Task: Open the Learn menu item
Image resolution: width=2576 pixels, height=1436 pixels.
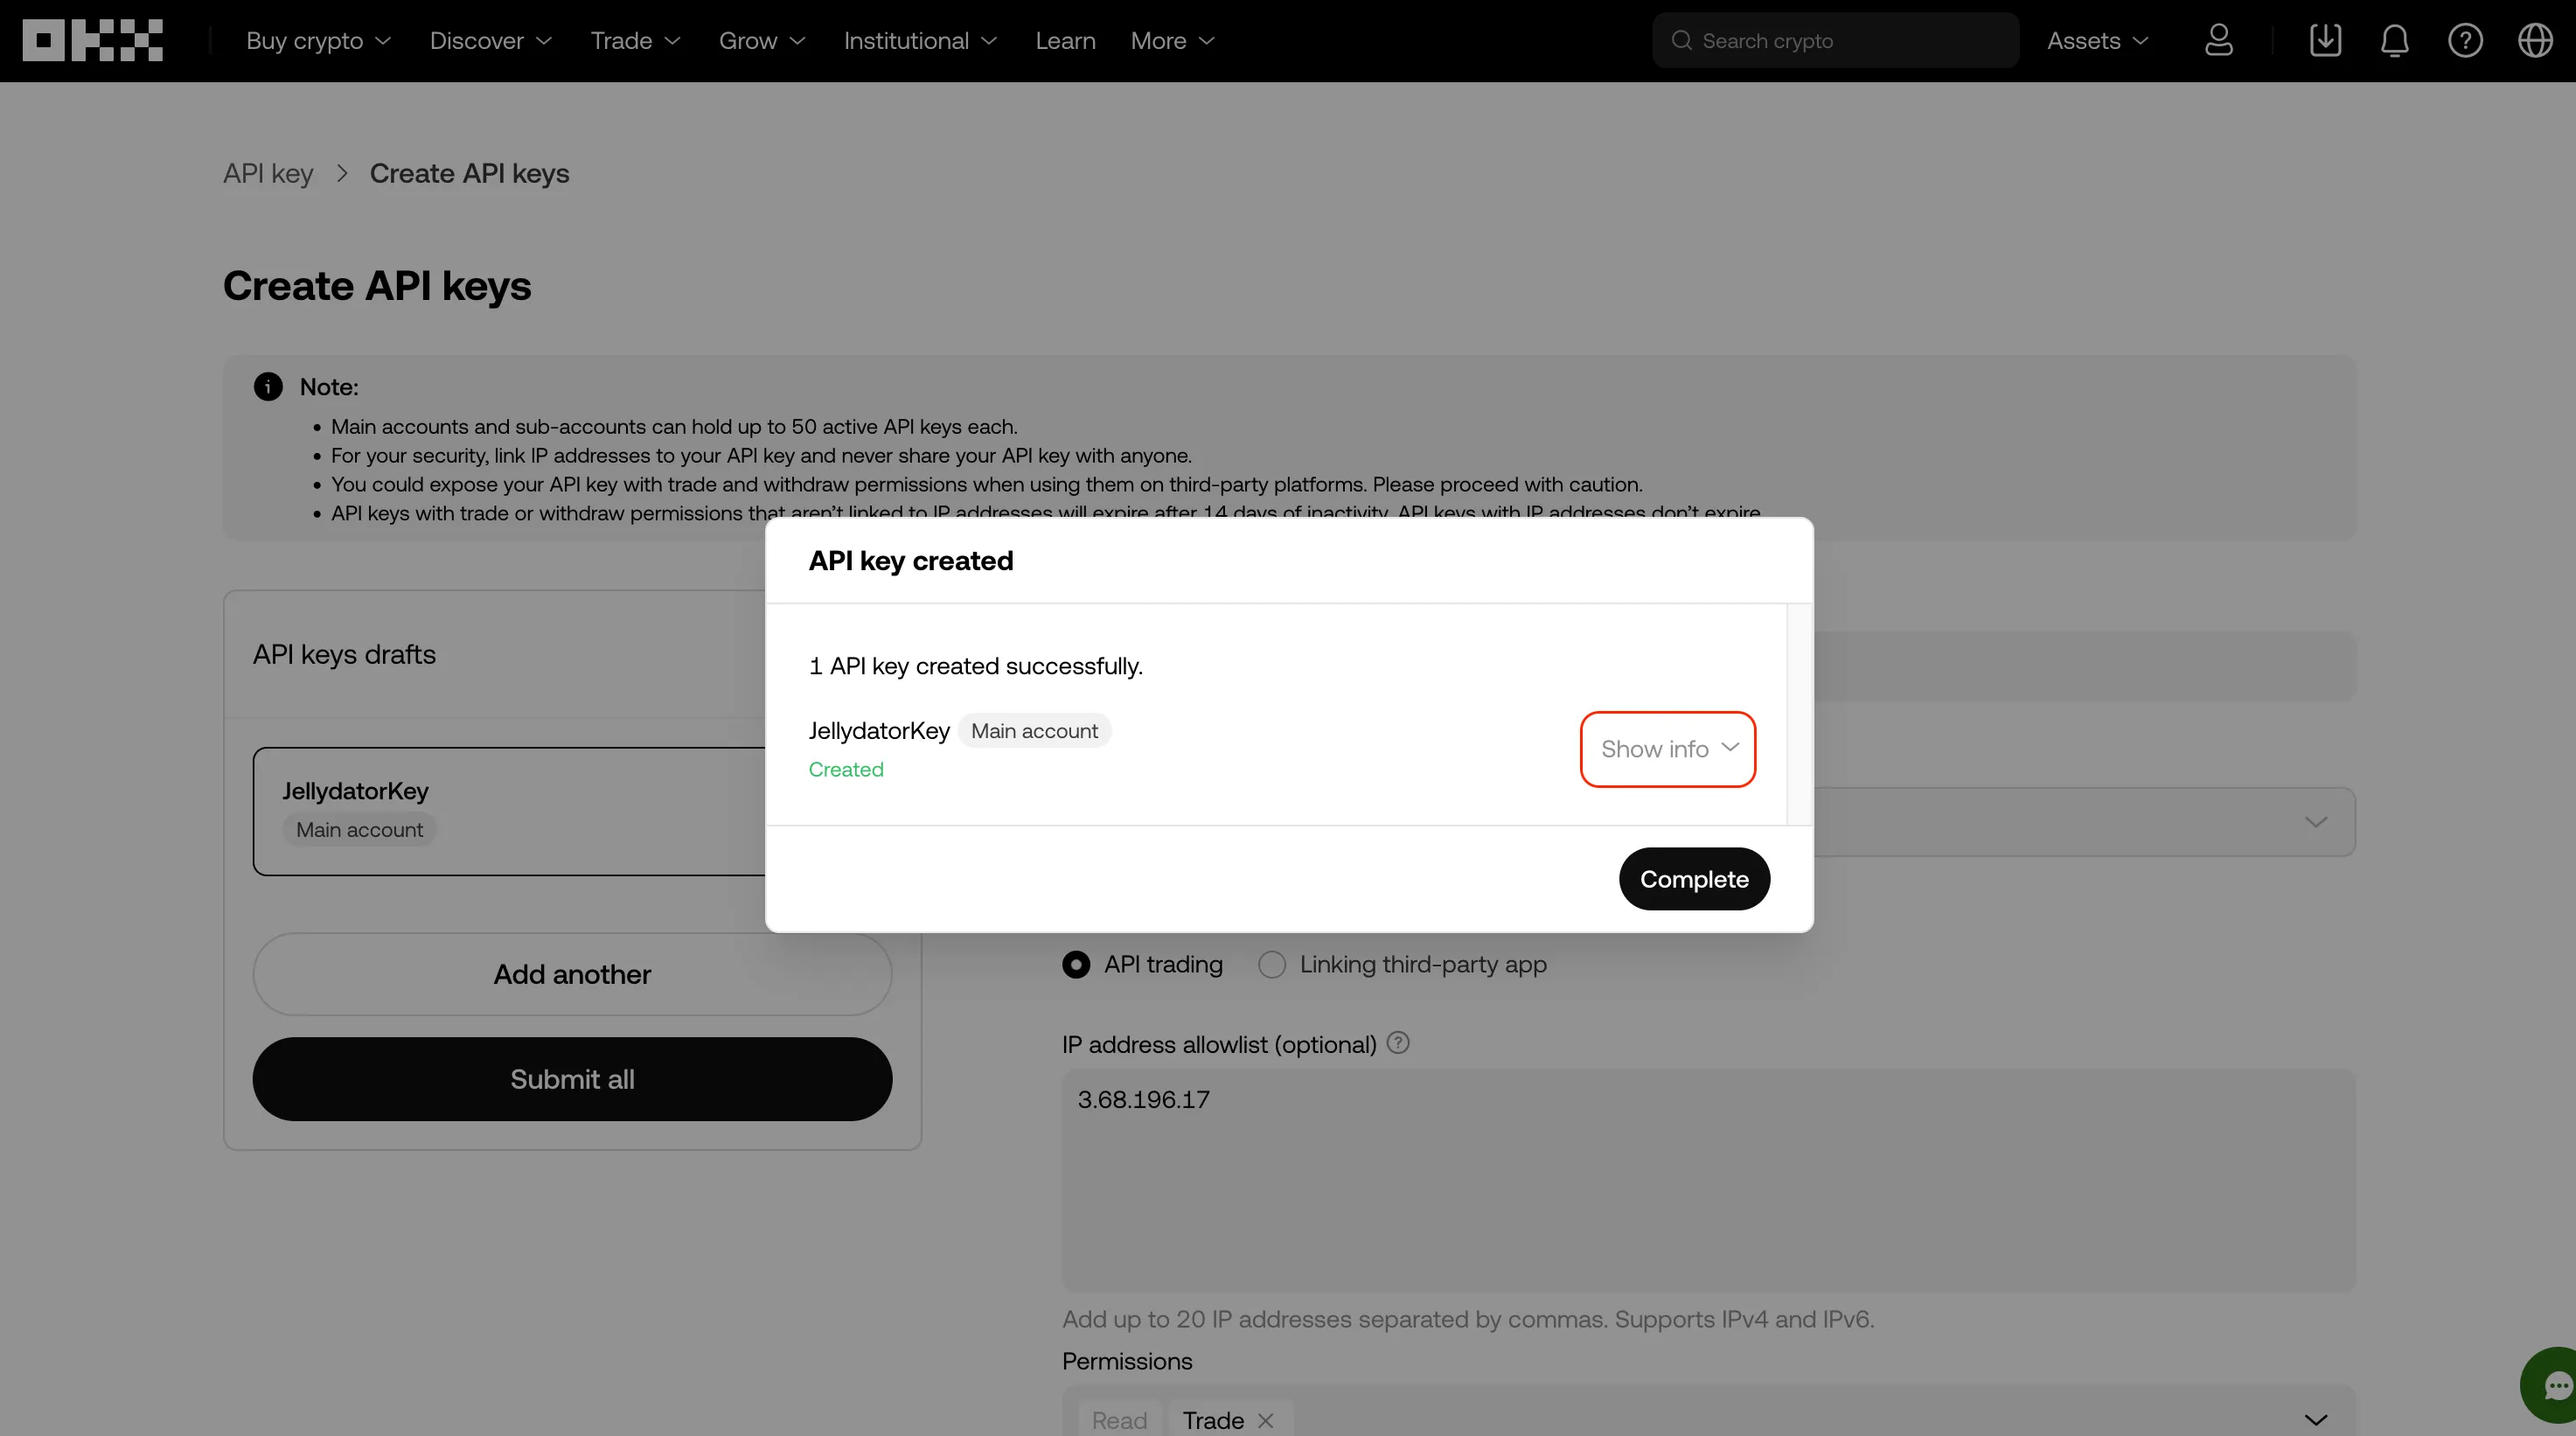Action: point(1065,40)
